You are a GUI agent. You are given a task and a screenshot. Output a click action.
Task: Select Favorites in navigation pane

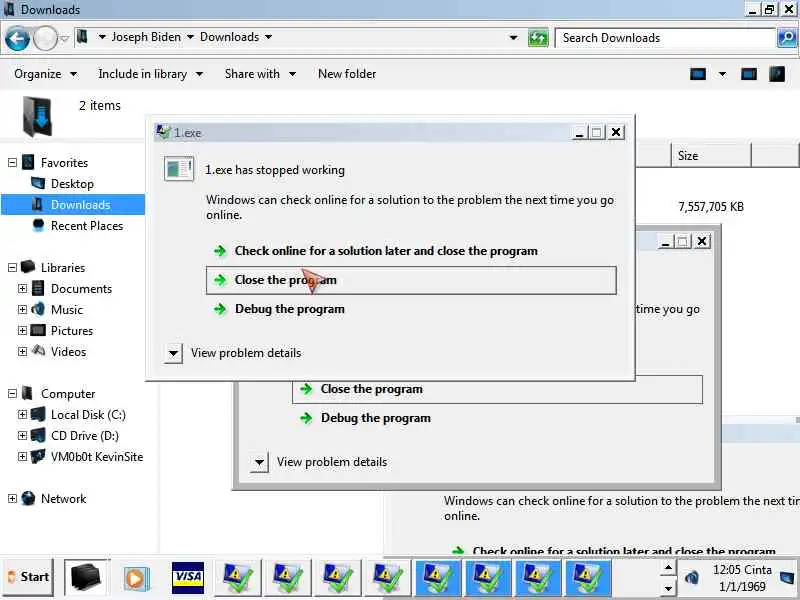[64, 163]
